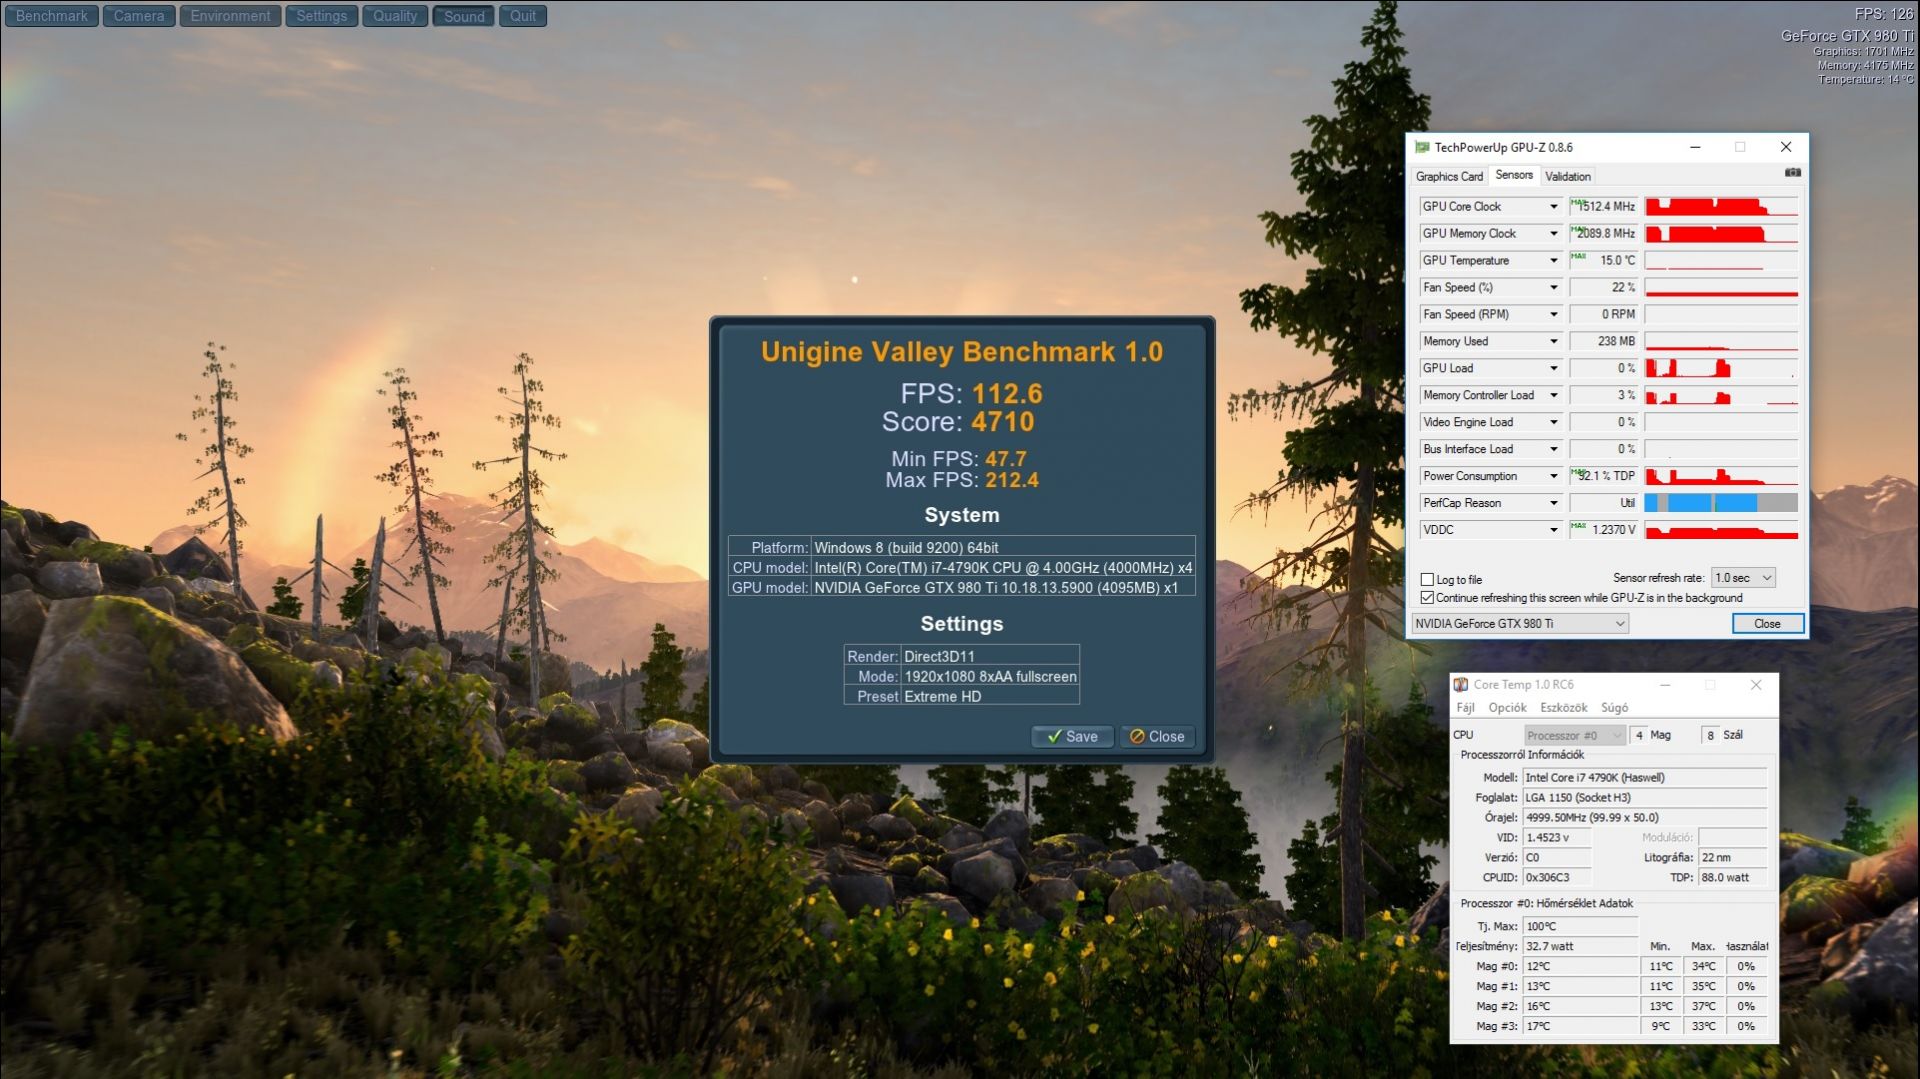Click the Close button in GPU-Z
The height and width of the screenshot is (1079, 1920).
coord(1767,624)
